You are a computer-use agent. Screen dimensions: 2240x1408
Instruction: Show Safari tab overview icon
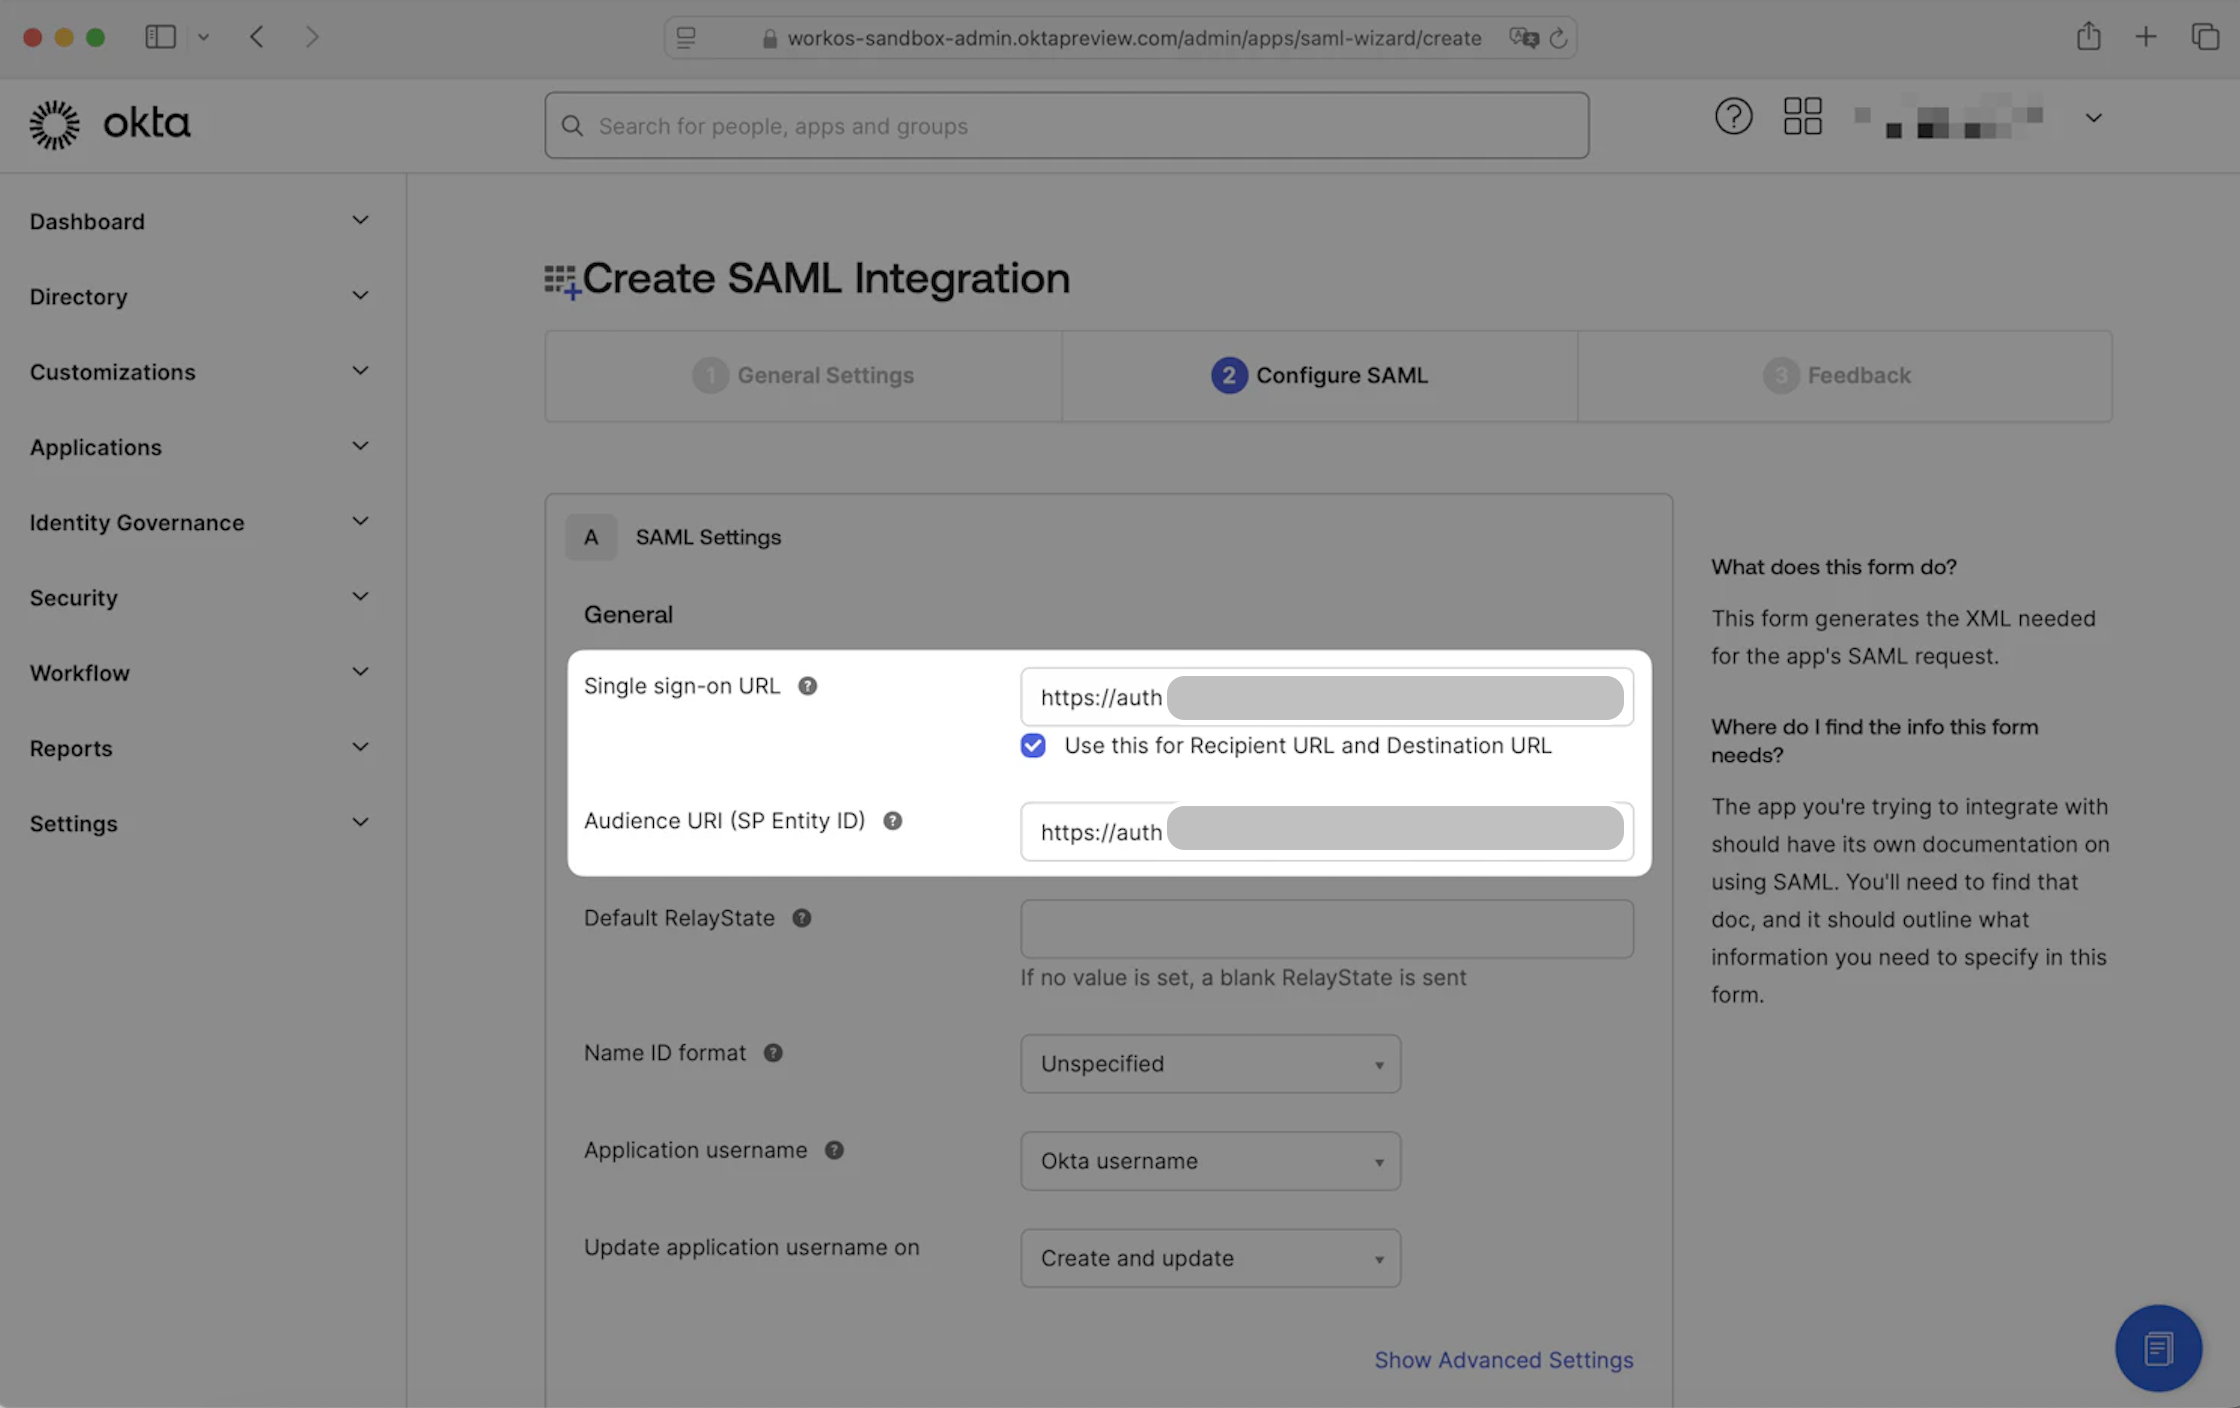click(x=2205, y=37)
